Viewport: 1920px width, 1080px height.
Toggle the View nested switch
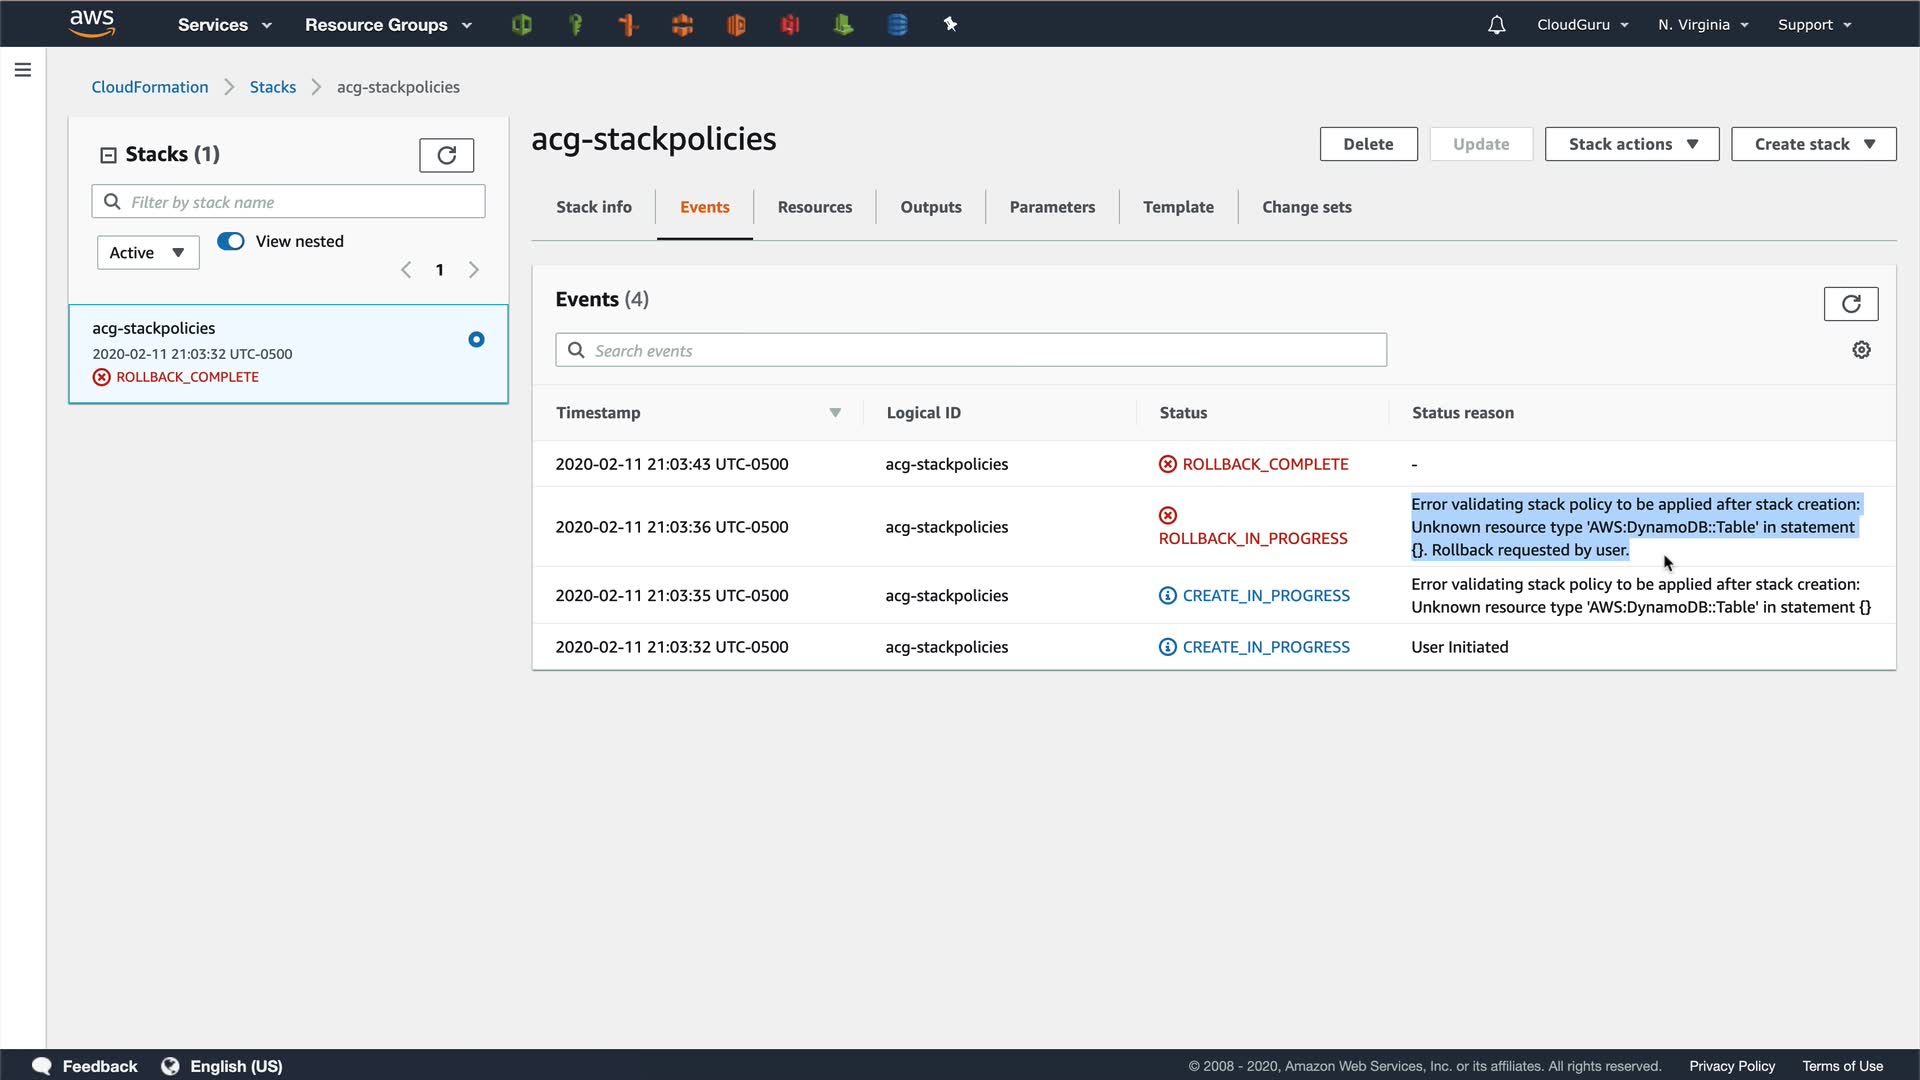coord(231,241)
